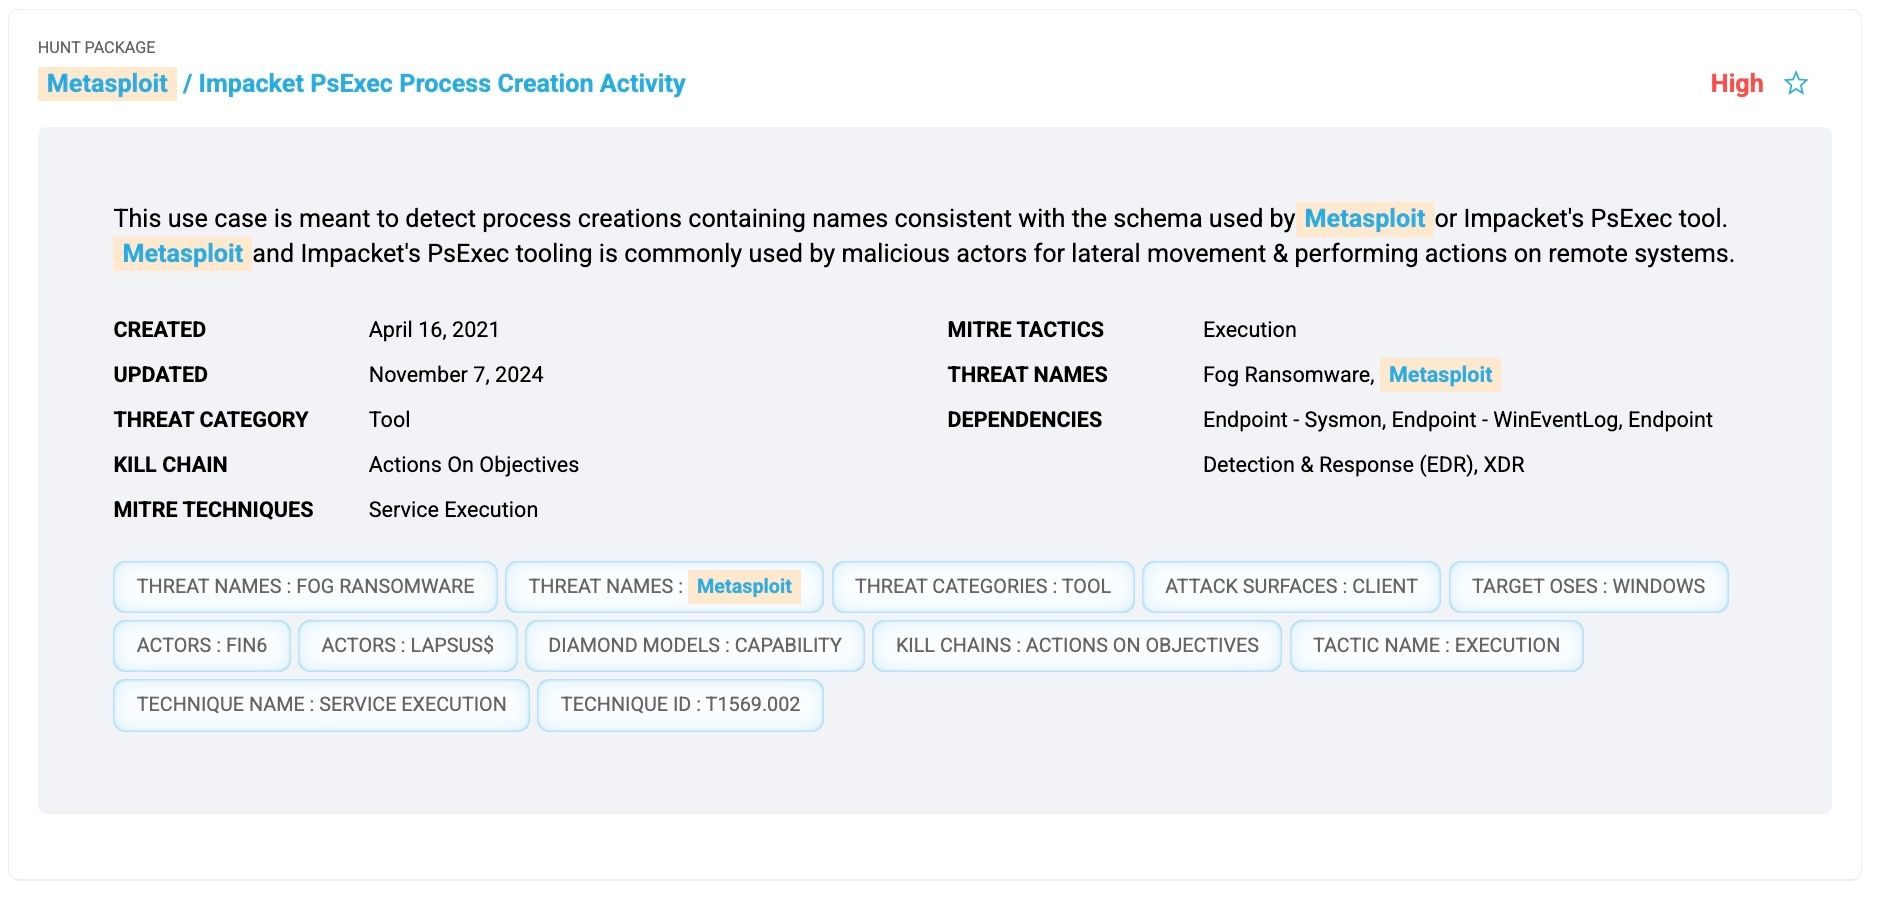Click TACTIC NAME : EXECUTION tag

(1436, 646)
